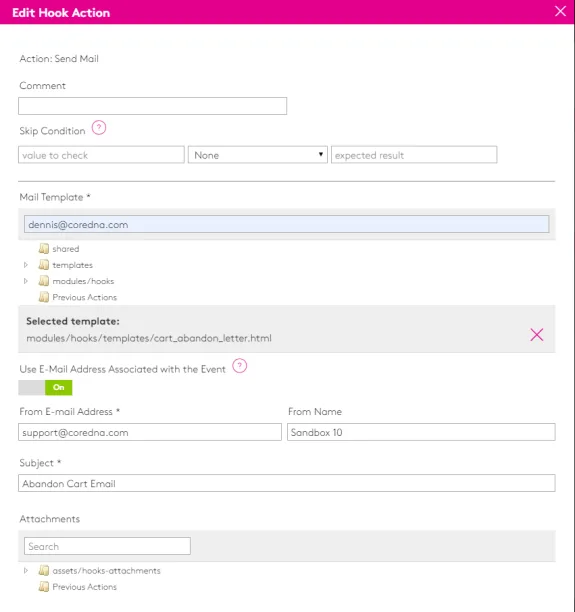Image resolution: width=575 pixels, height=612 pixels.
Task: Click the Mail Template search field
Action: pyautogui.click(x=287, y=224)
